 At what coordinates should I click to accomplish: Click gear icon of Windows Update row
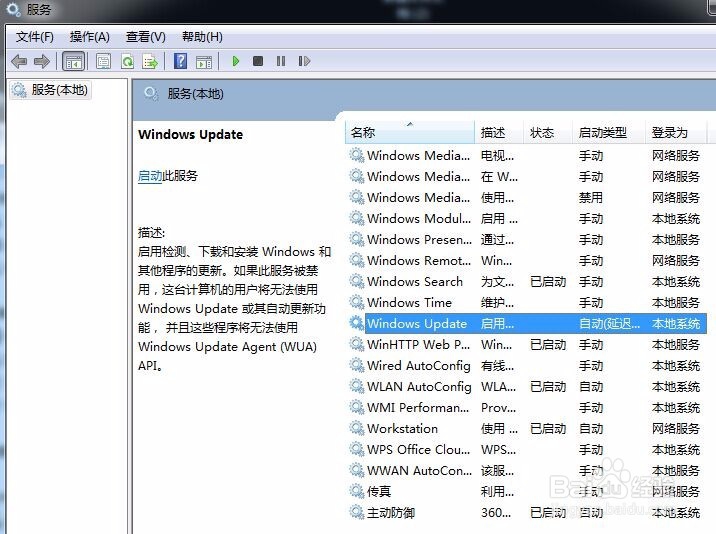pyautogui.click(x=357, y=323)
